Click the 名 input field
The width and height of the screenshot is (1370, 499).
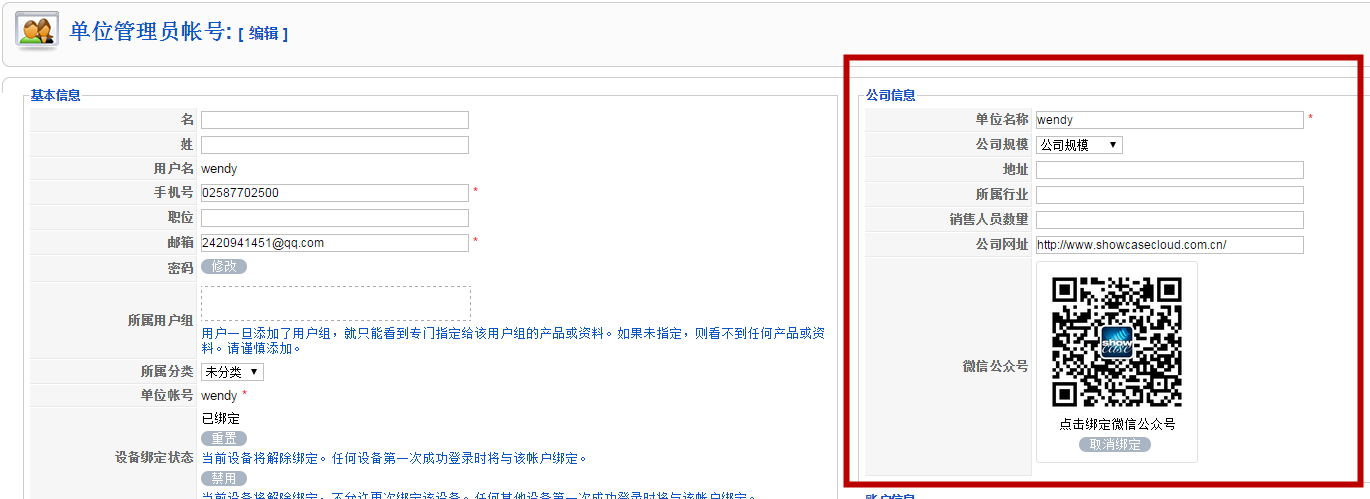(335, 120)
